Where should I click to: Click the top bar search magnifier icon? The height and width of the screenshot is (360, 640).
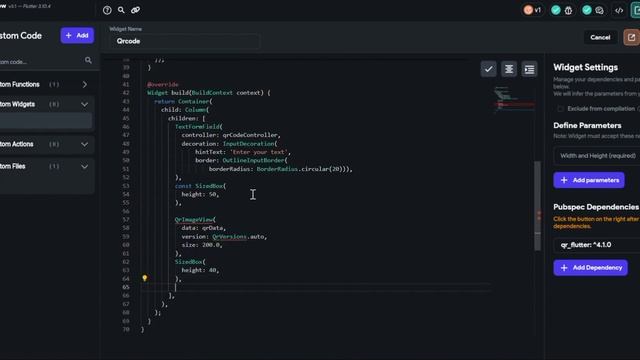[x=121, y=10]
